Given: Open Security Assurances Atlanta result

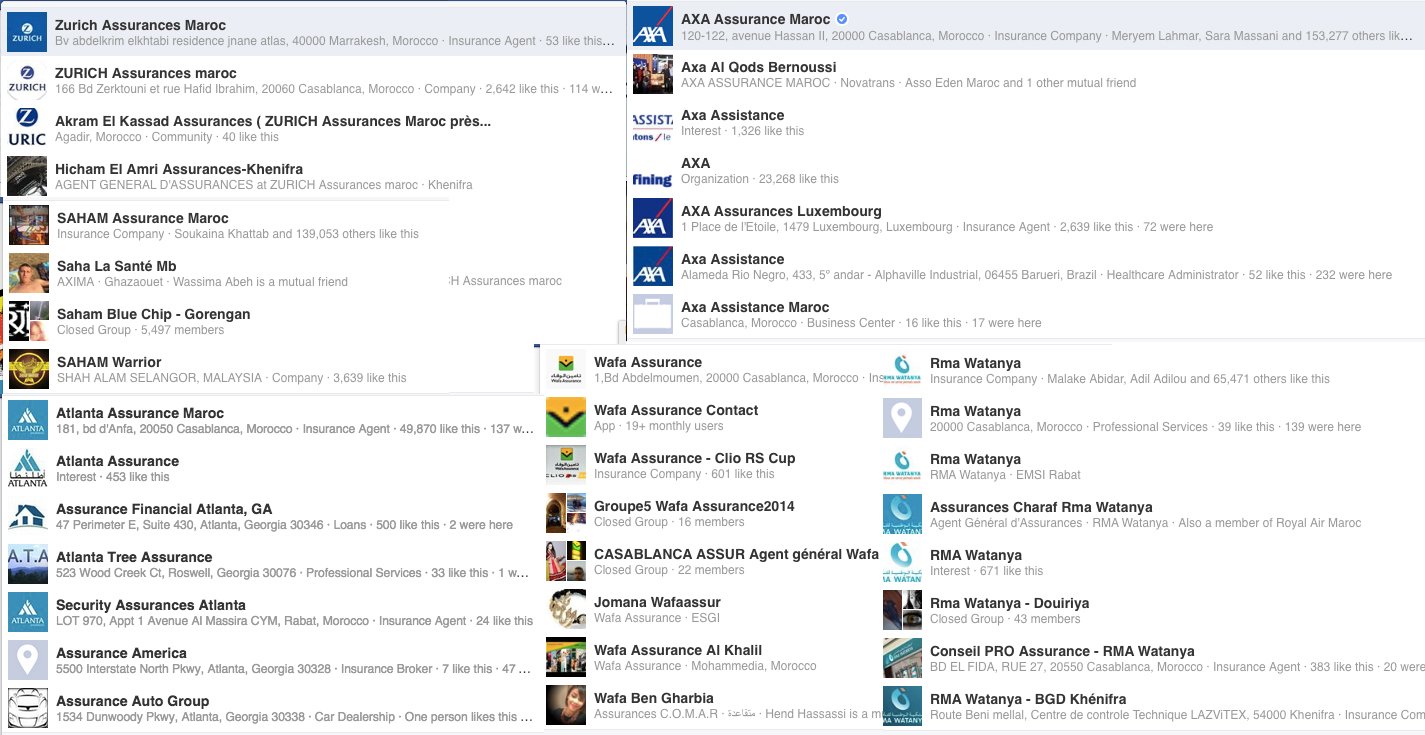Looking at the screenshot, I should (270, 612).
